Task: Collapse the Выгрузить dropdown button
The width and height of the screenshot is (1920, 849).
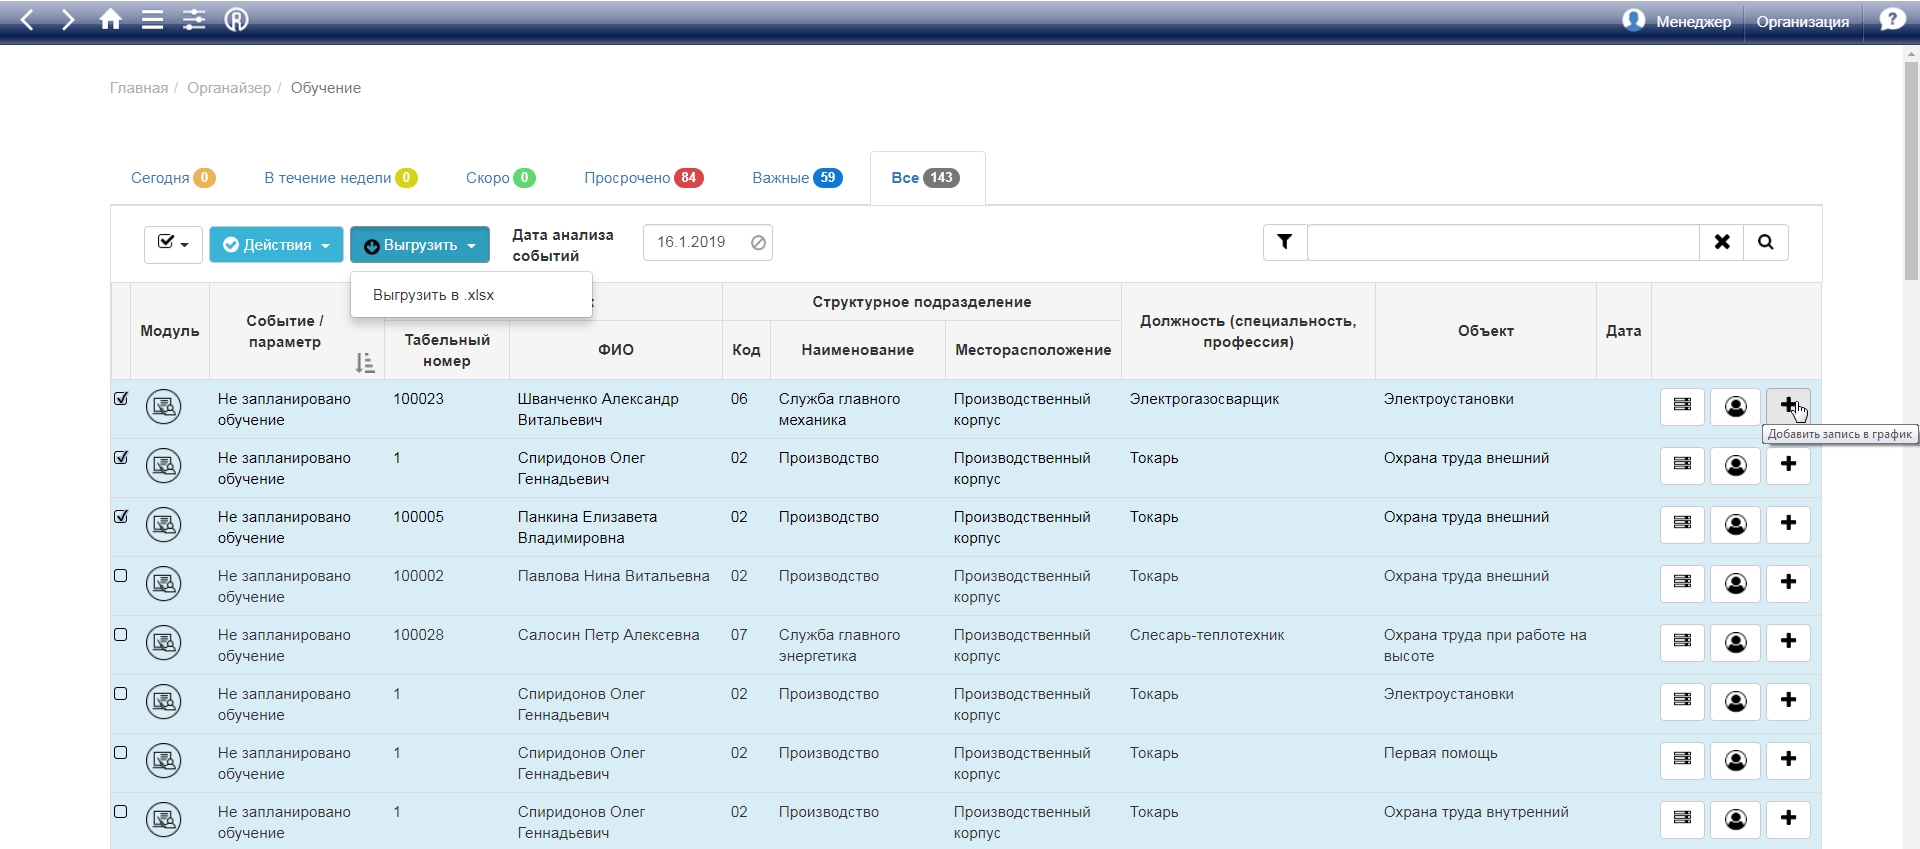Action: [x=420, y=245]
